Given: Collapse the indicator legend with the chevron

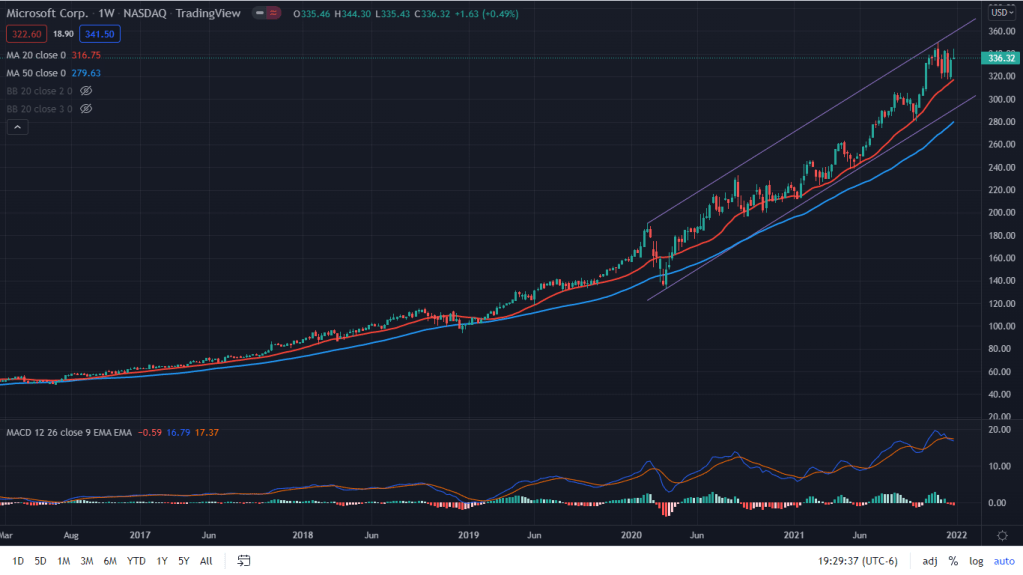Looking at the screenshot, I should 16,127.
